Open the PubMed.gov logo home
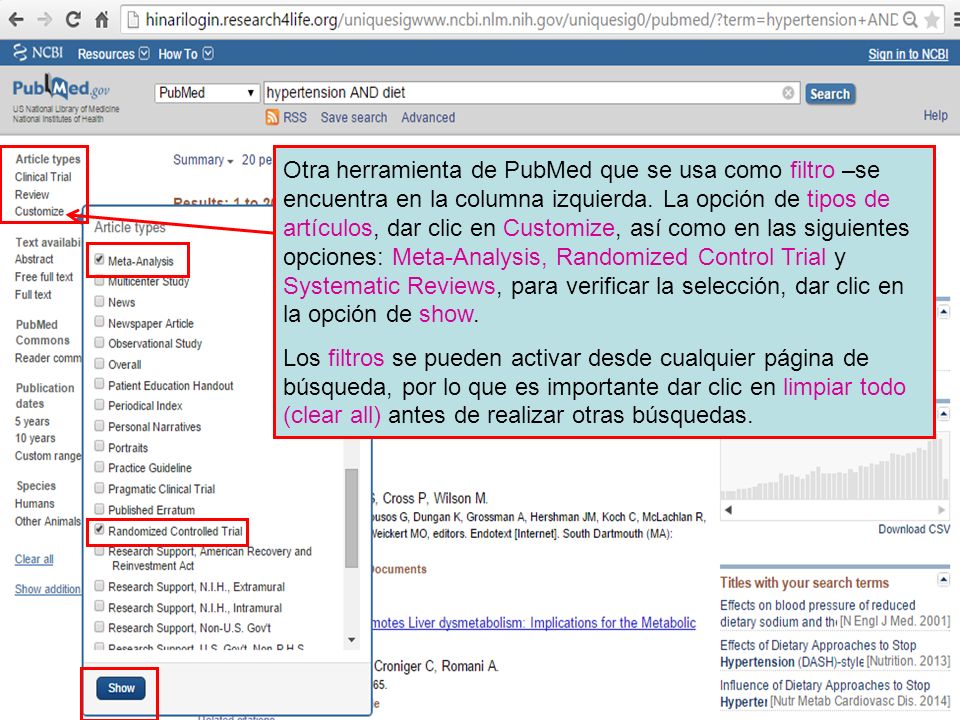Screen dimensions: 960x720 61,89
